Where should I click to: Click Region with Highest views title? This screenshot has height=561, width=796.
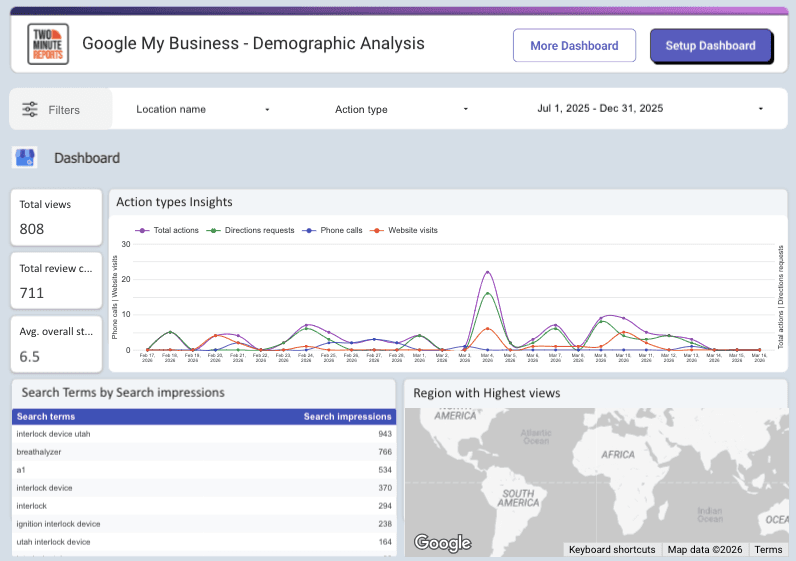point(486,393)
